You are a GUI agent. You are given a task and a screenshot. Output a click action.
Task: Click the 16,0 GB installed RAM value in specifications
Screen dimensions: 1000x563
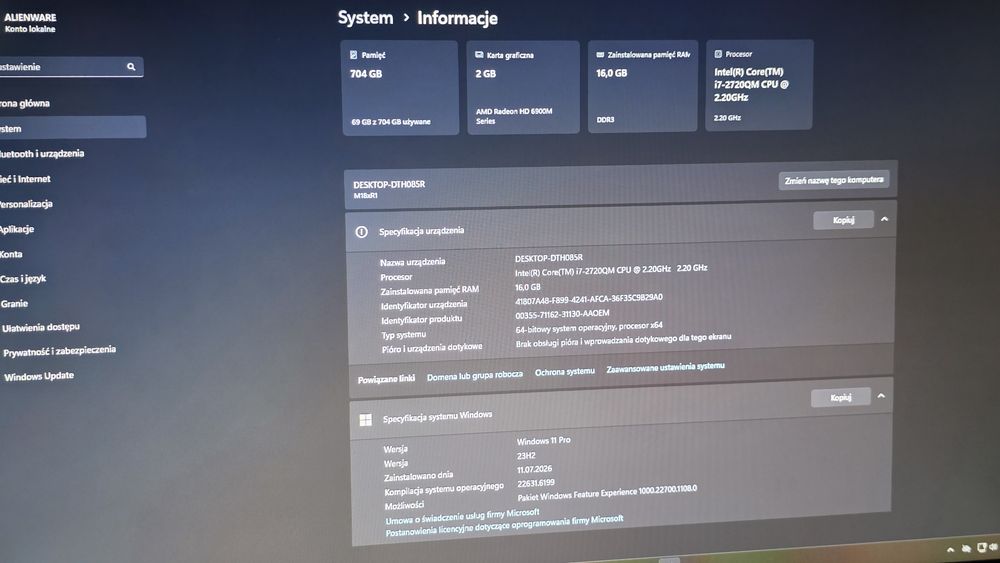click(x=527, y=287)
